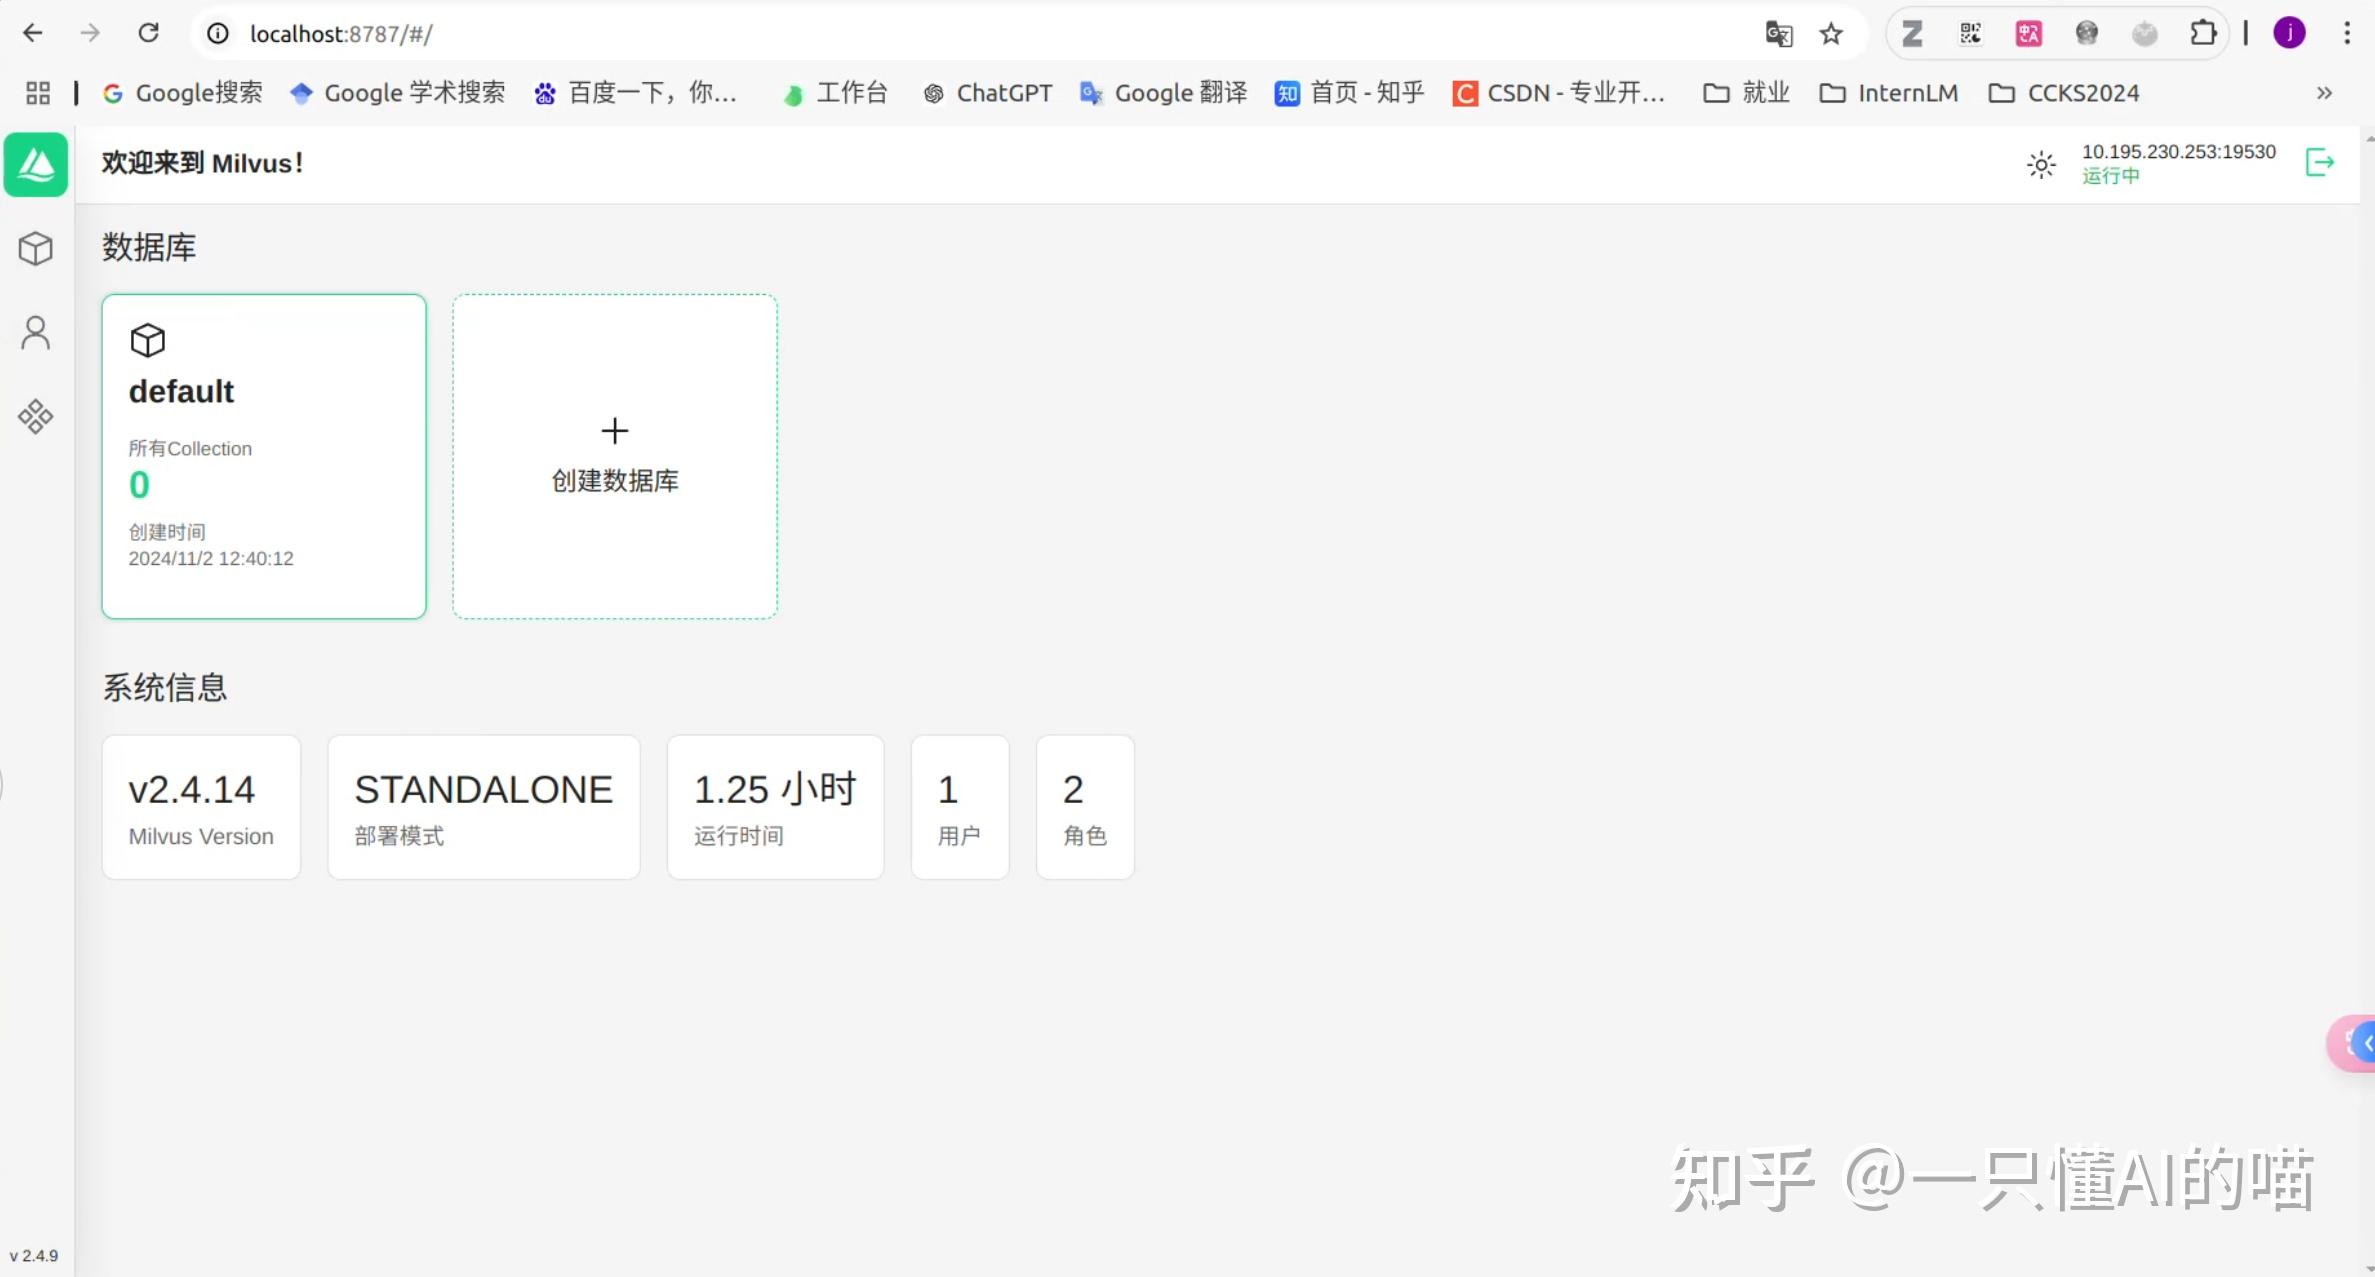The height and width of the screenshot is (1277, 2375).
Task: Open the apps grid at bookmarks bar start
Action: click(36, 92)
